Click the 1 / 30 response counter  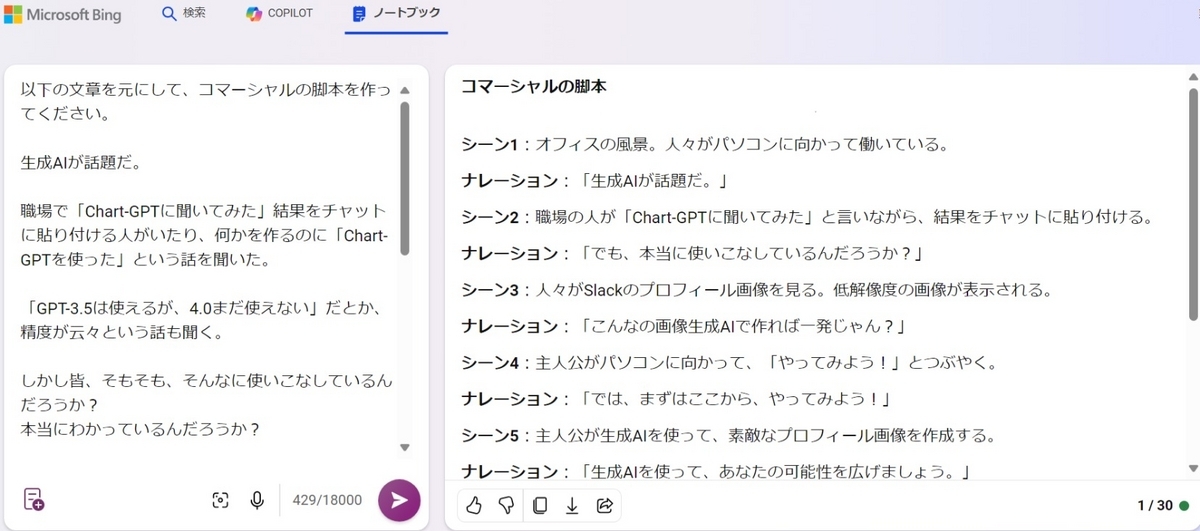click(1155, 506)
